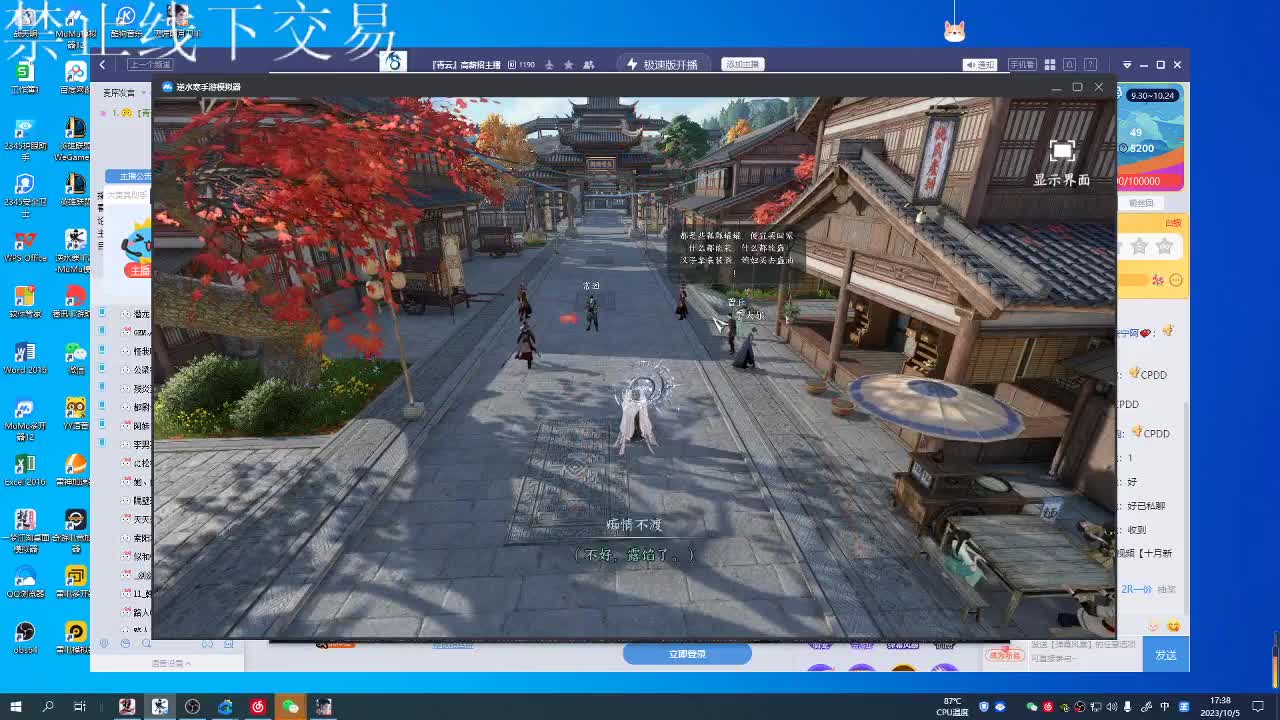Click the taskbar clock showing 17:38
Screen dimensions: 1280x720
click(x=1222, y=707)
